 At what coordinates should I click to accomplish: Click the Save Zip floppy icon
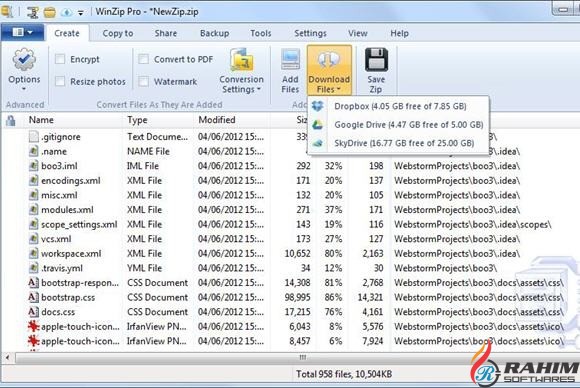click(376, 59)
